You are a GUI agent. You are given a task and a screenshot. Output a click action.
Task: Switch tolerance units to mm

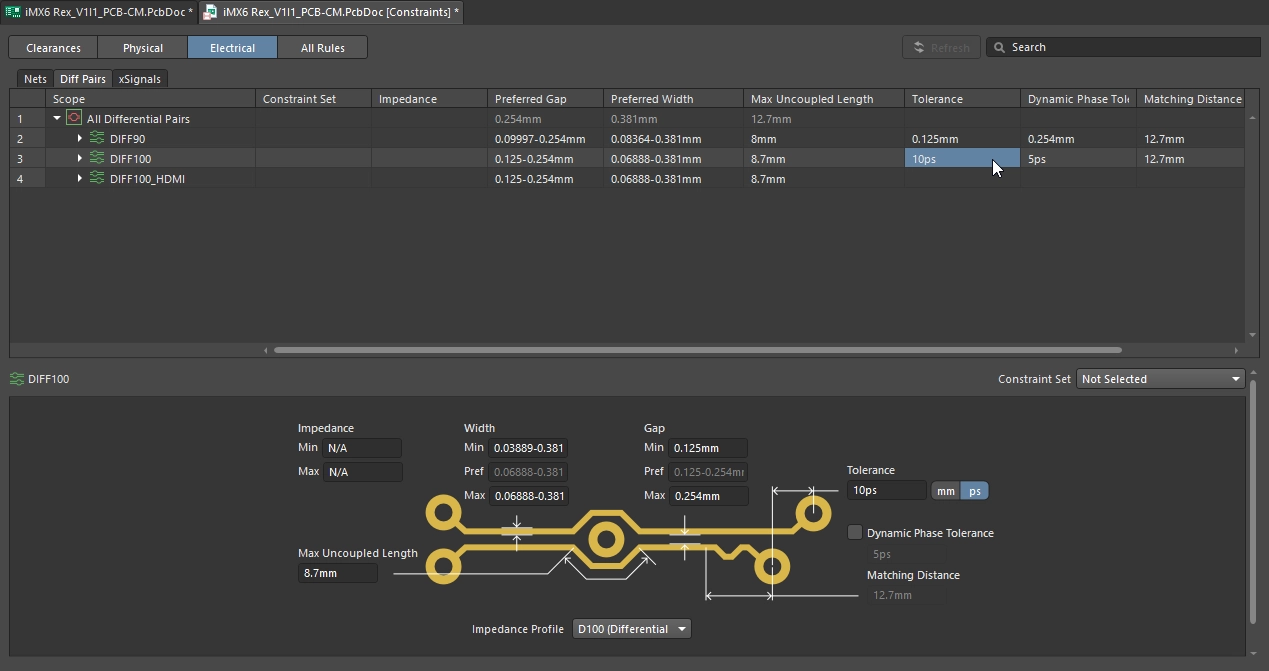coord(945,491)
